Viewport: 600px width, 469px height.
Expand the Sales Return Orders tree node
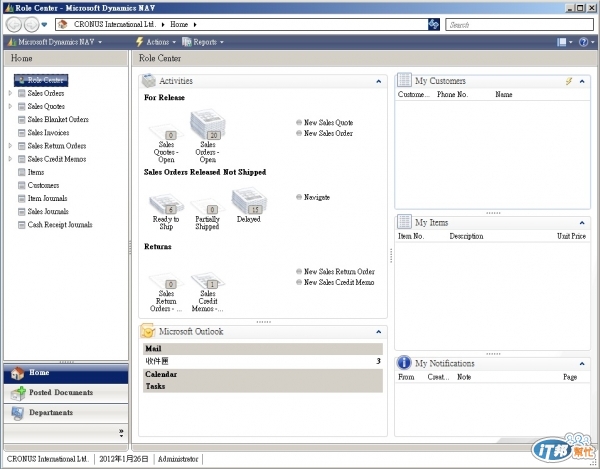(x=10, y=145)
